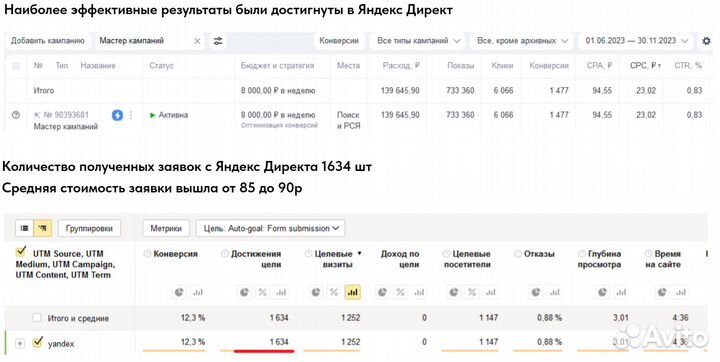Click info icon next to Отказы header
Screen dimensions: 720x362
coord(518,254)
